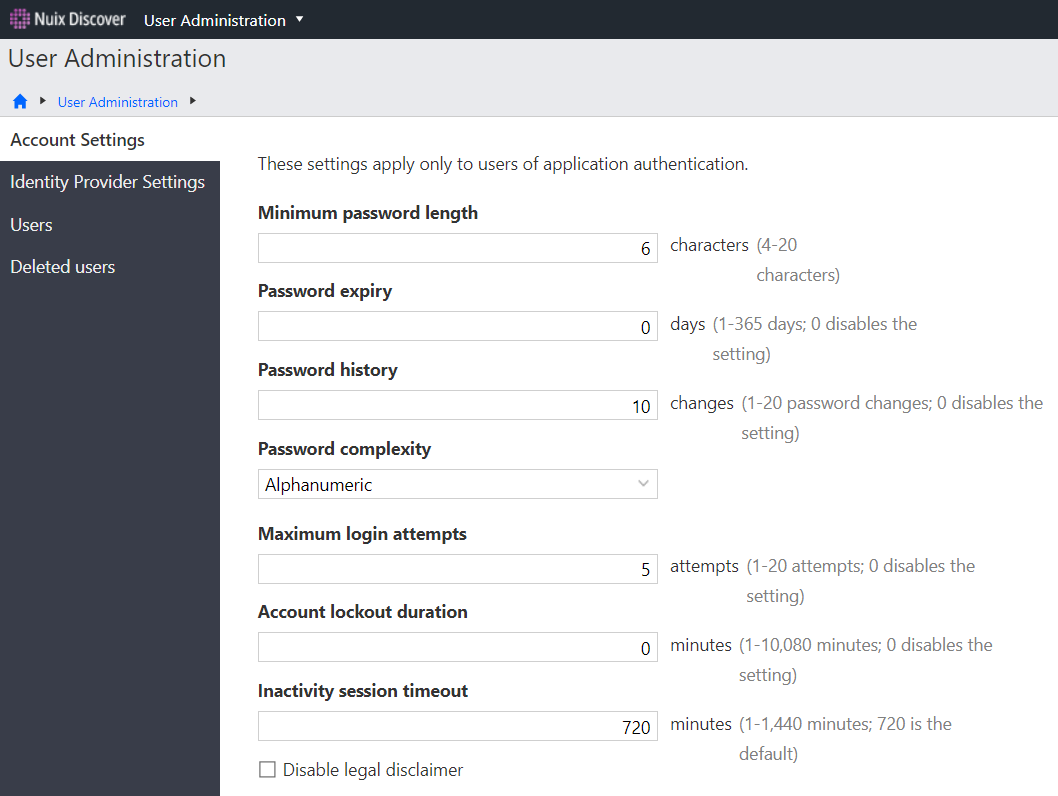Click breadcrumb arrow next to home icon
This screenshot has height=796, width=1058.
point(43,101)
